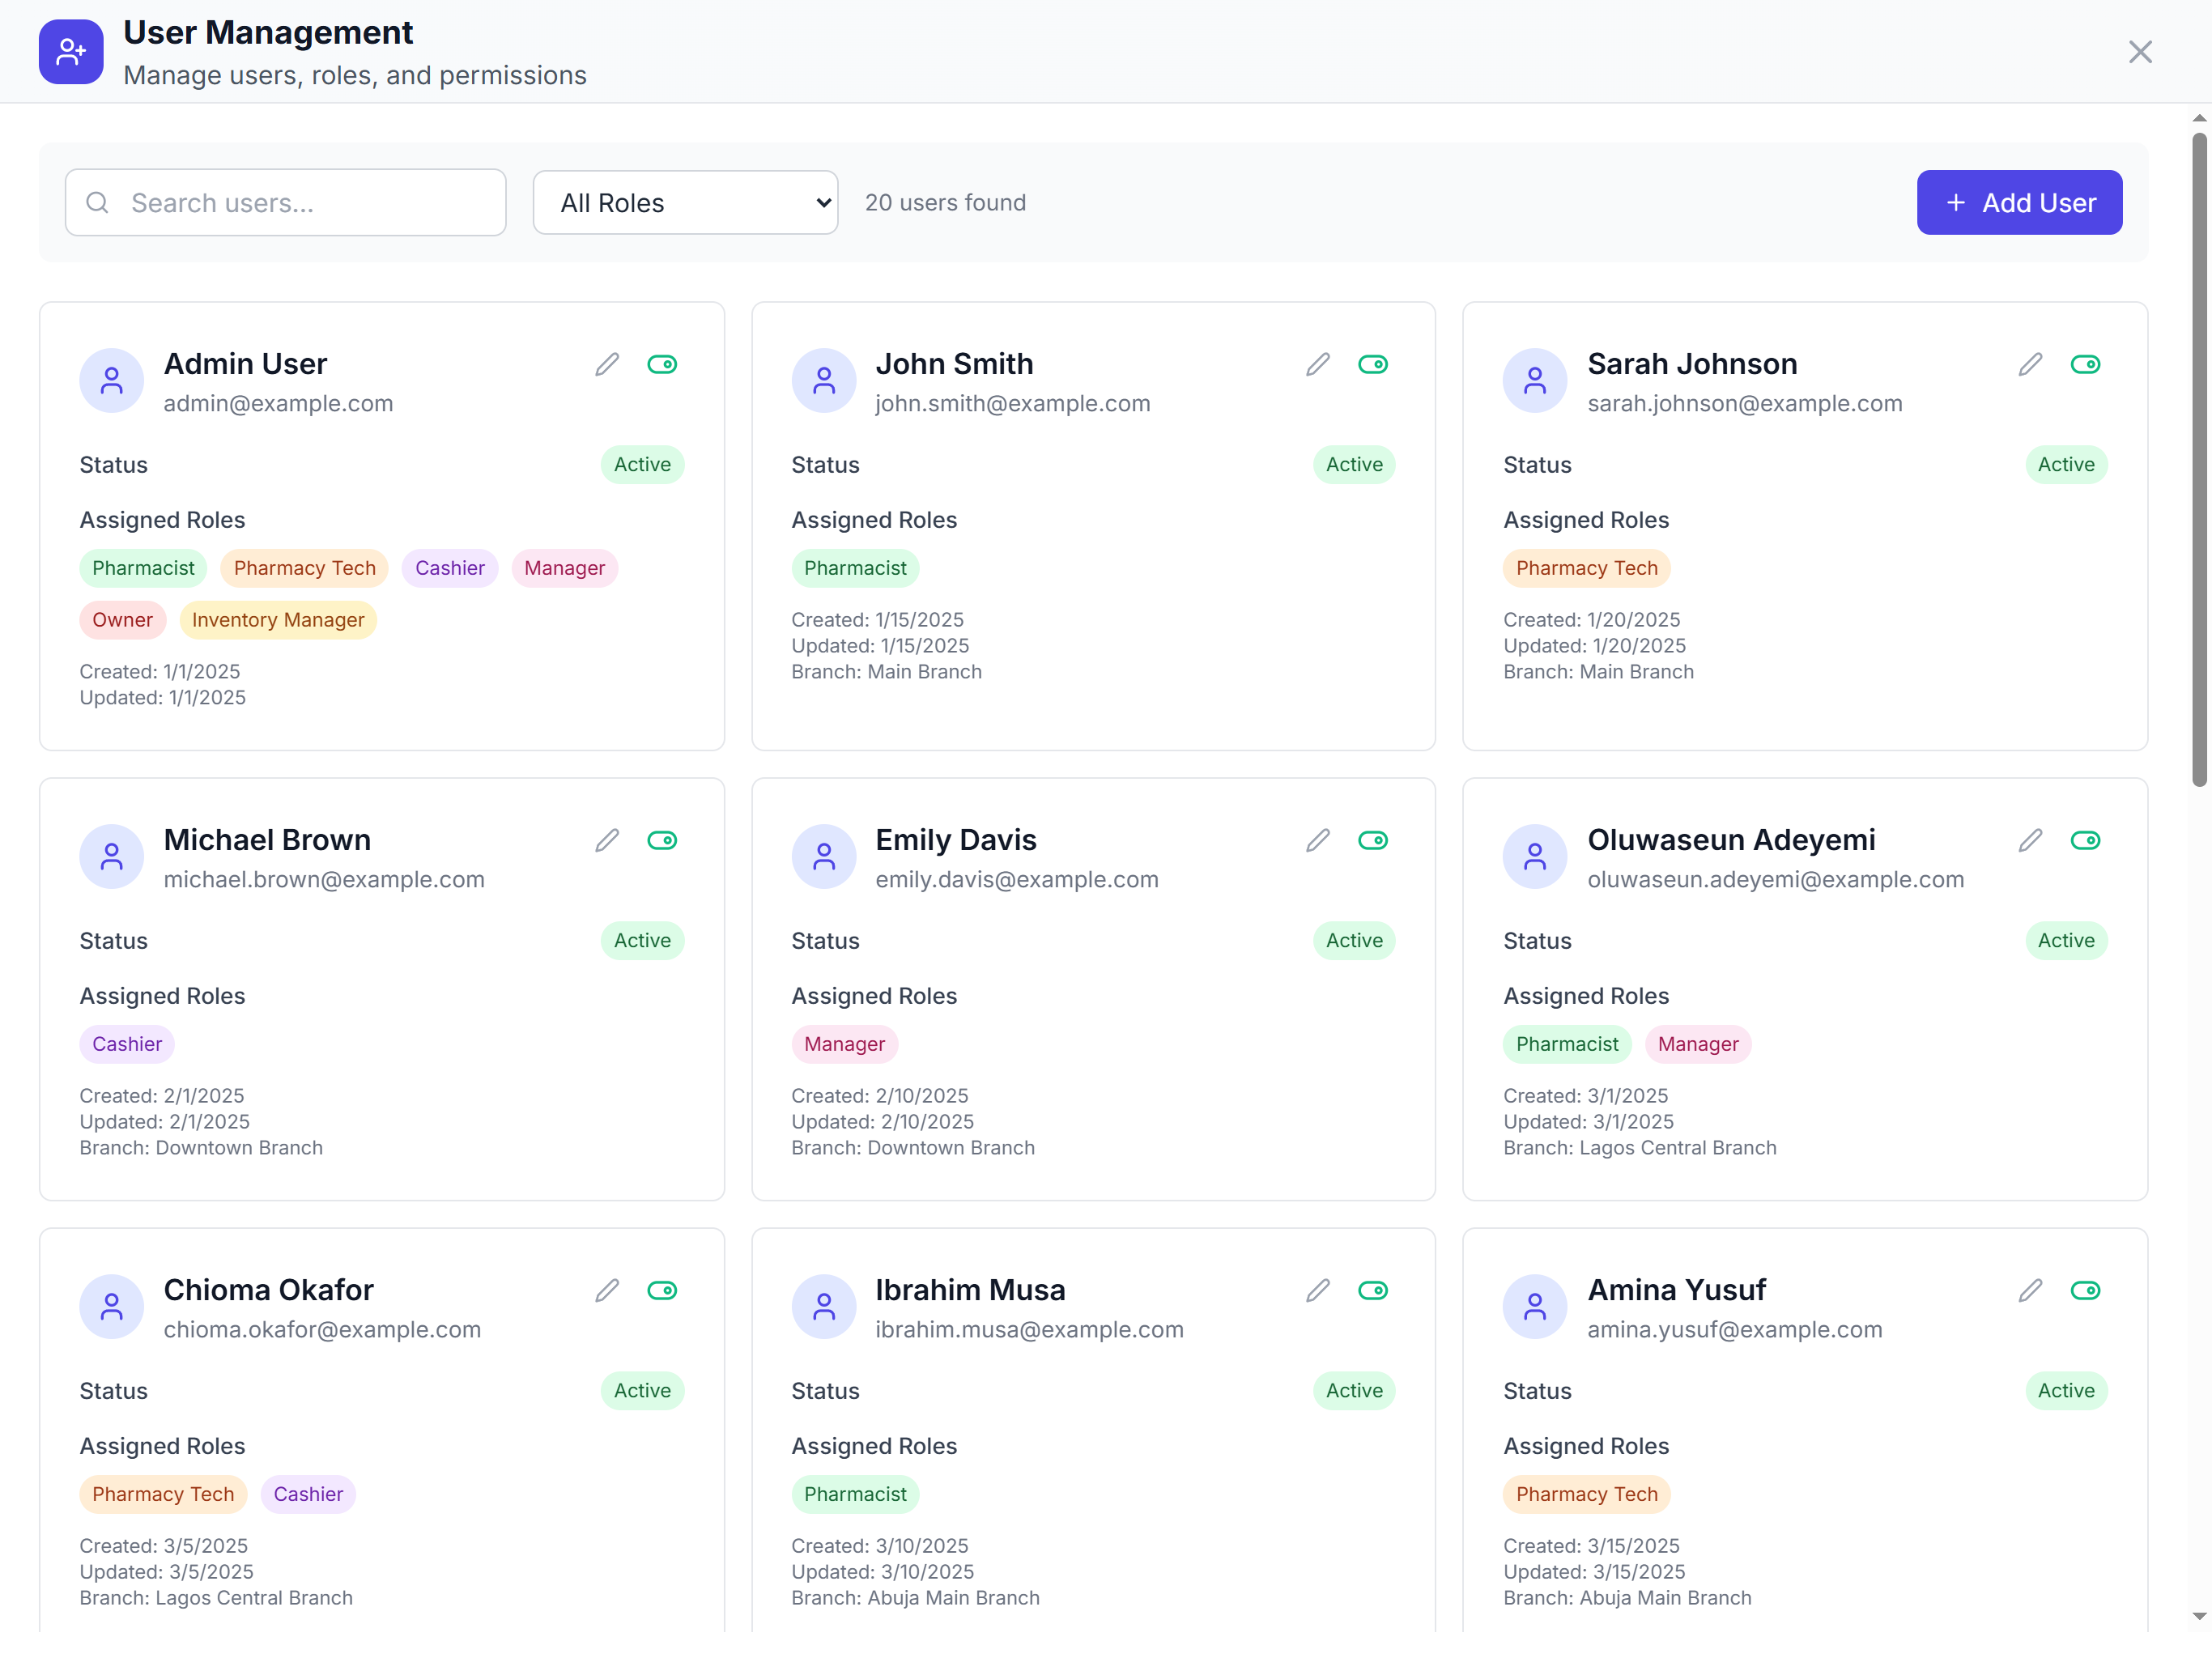Click the vertical scrollbar thumb
The width and height of the screenshot is (2212, 1658).
tap(2199, 460)
